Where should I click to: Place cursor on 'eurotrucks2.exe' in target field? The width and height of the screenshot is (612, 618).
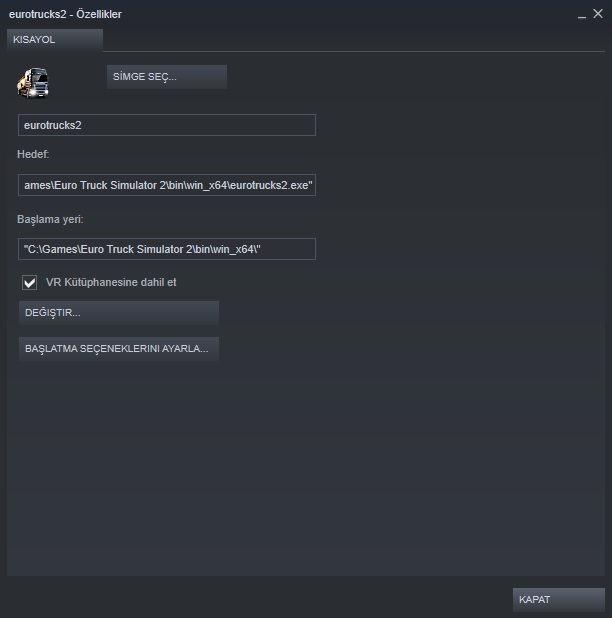coord(269,185)
